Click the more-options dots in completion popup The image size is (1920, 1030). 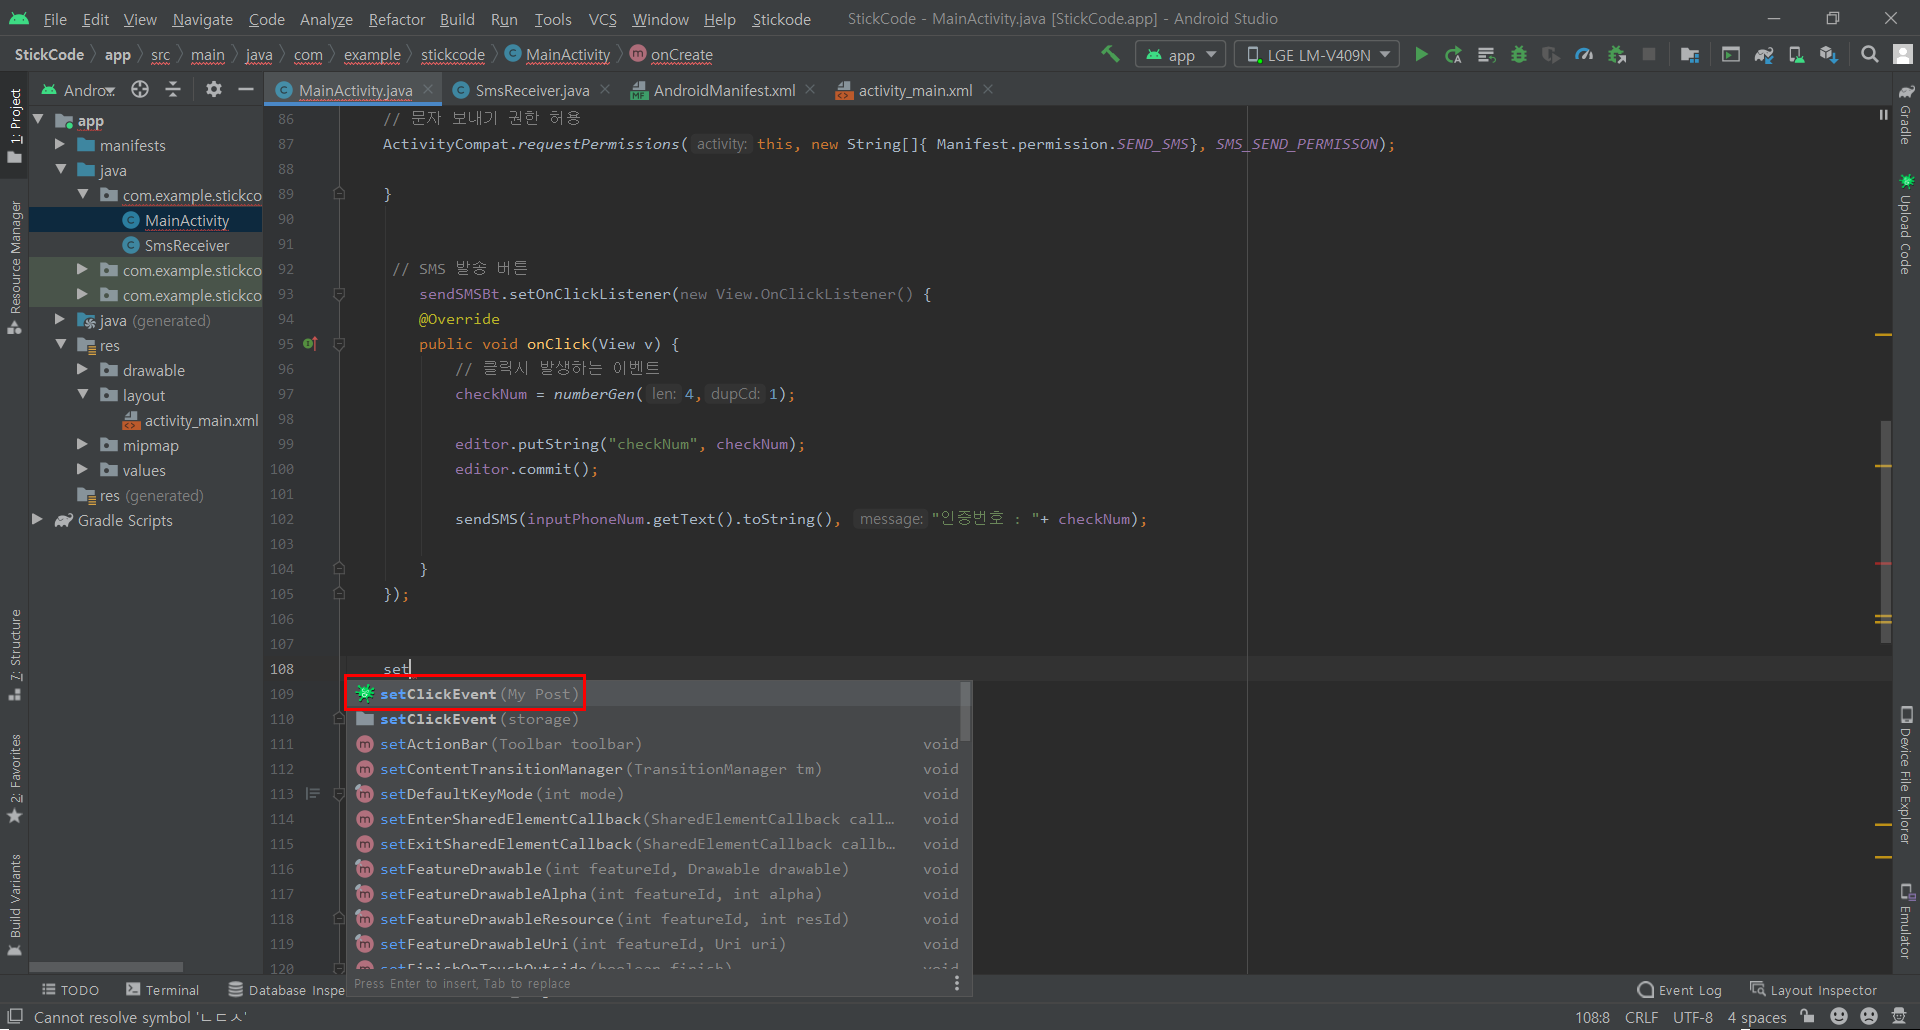click(x=957, y=984)
